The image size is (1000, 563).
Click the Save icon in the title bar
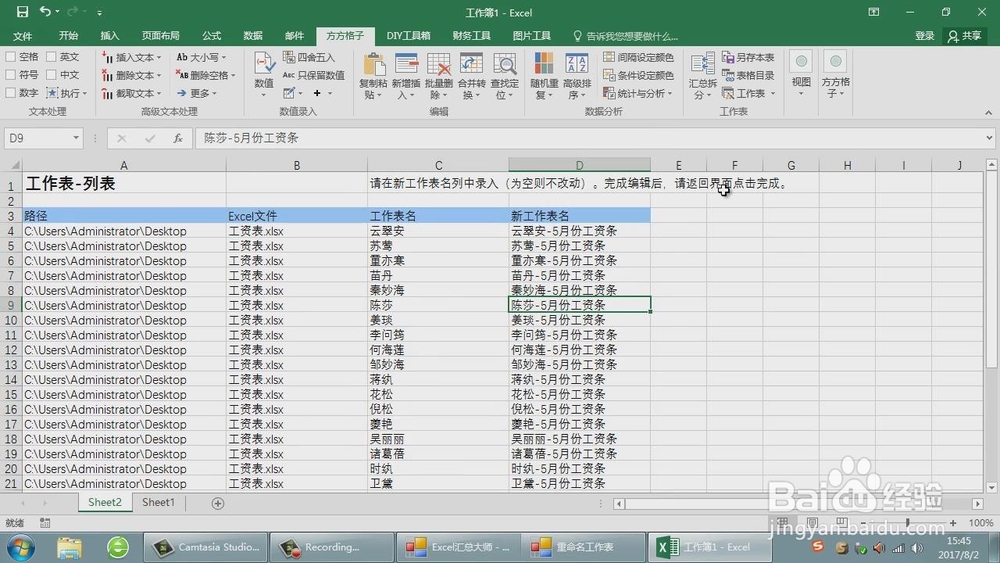pos(22,11)
